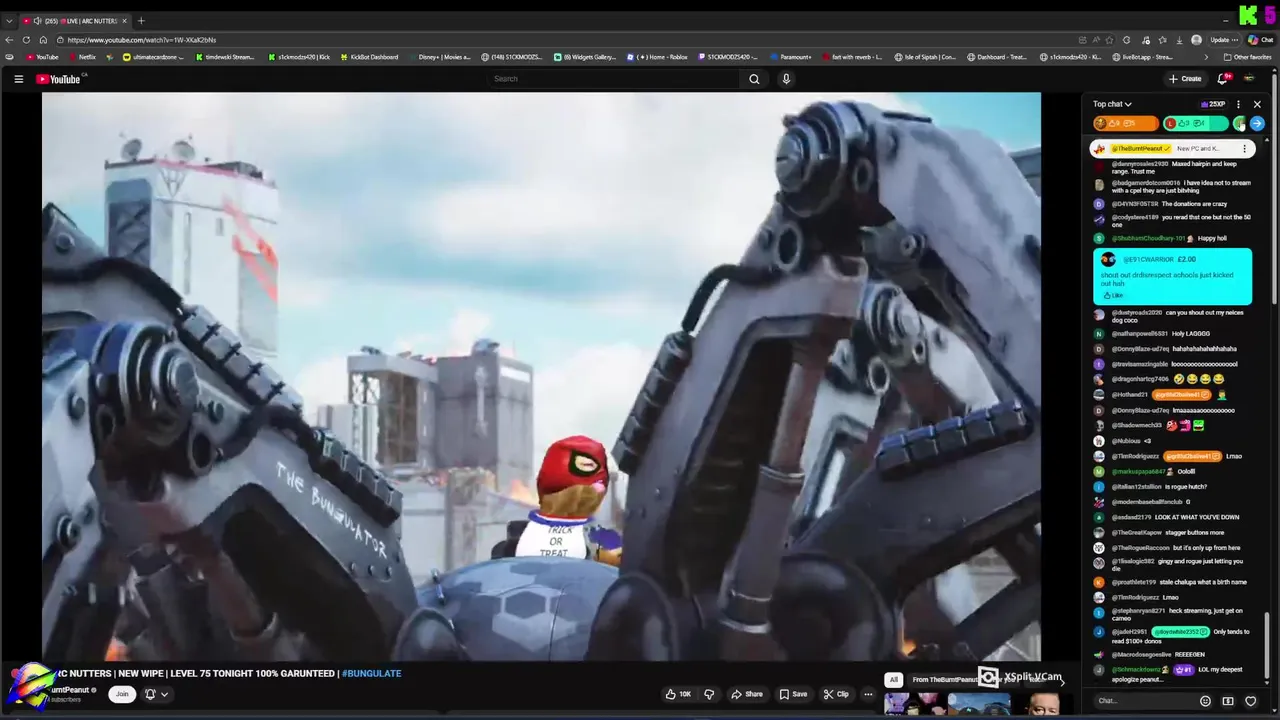Open the Paramount+ bookmark
Screen dimensions: 1280x720
point(790,57)
